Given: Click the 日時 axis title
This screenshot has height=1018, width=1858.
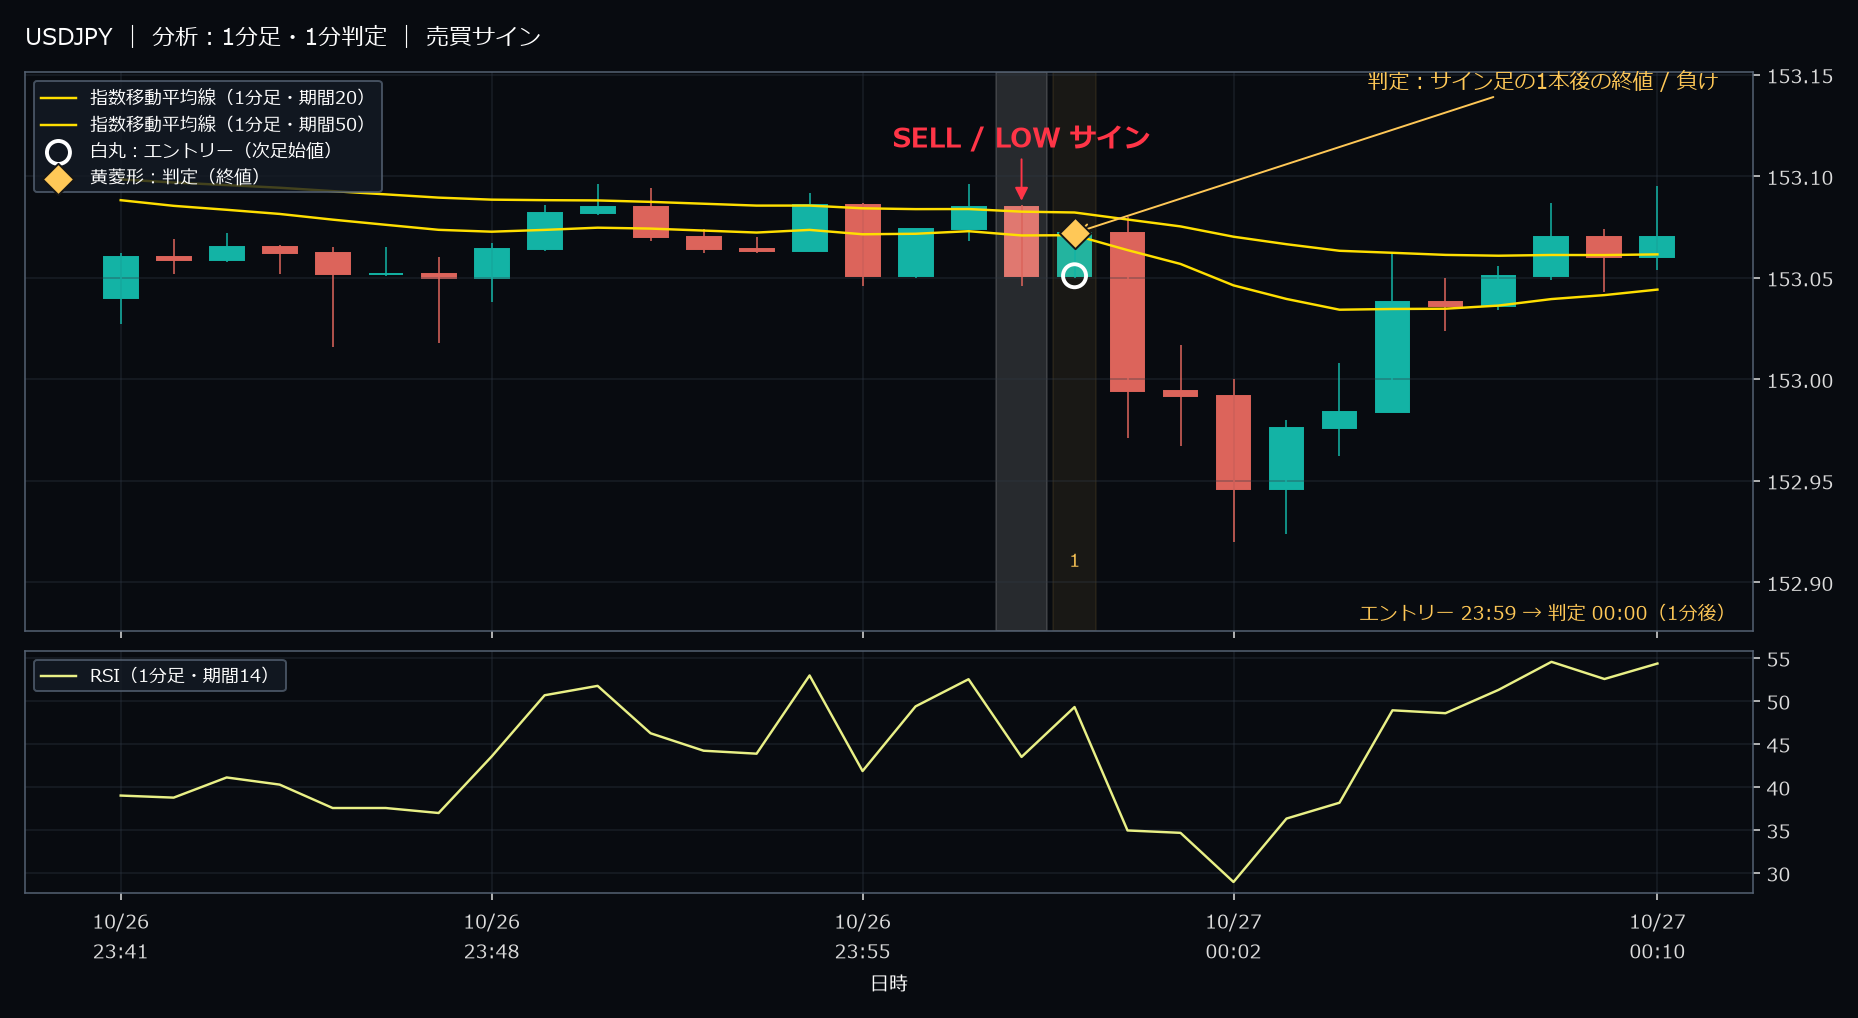Looking at the screenshot, I should pos(889,984).
